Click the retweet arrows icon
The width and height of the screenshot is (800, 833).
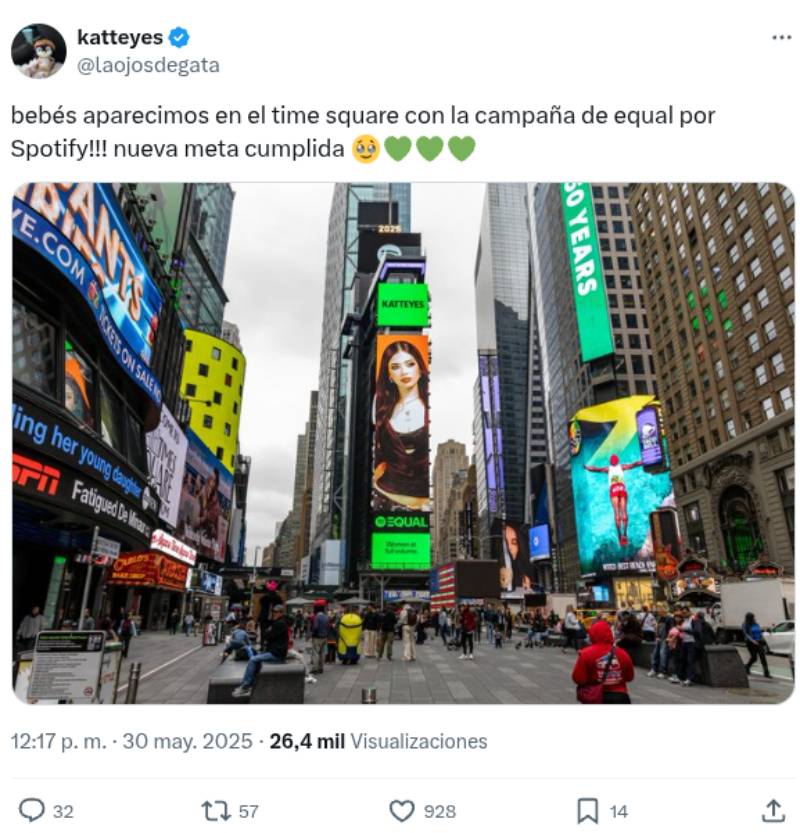216,811
